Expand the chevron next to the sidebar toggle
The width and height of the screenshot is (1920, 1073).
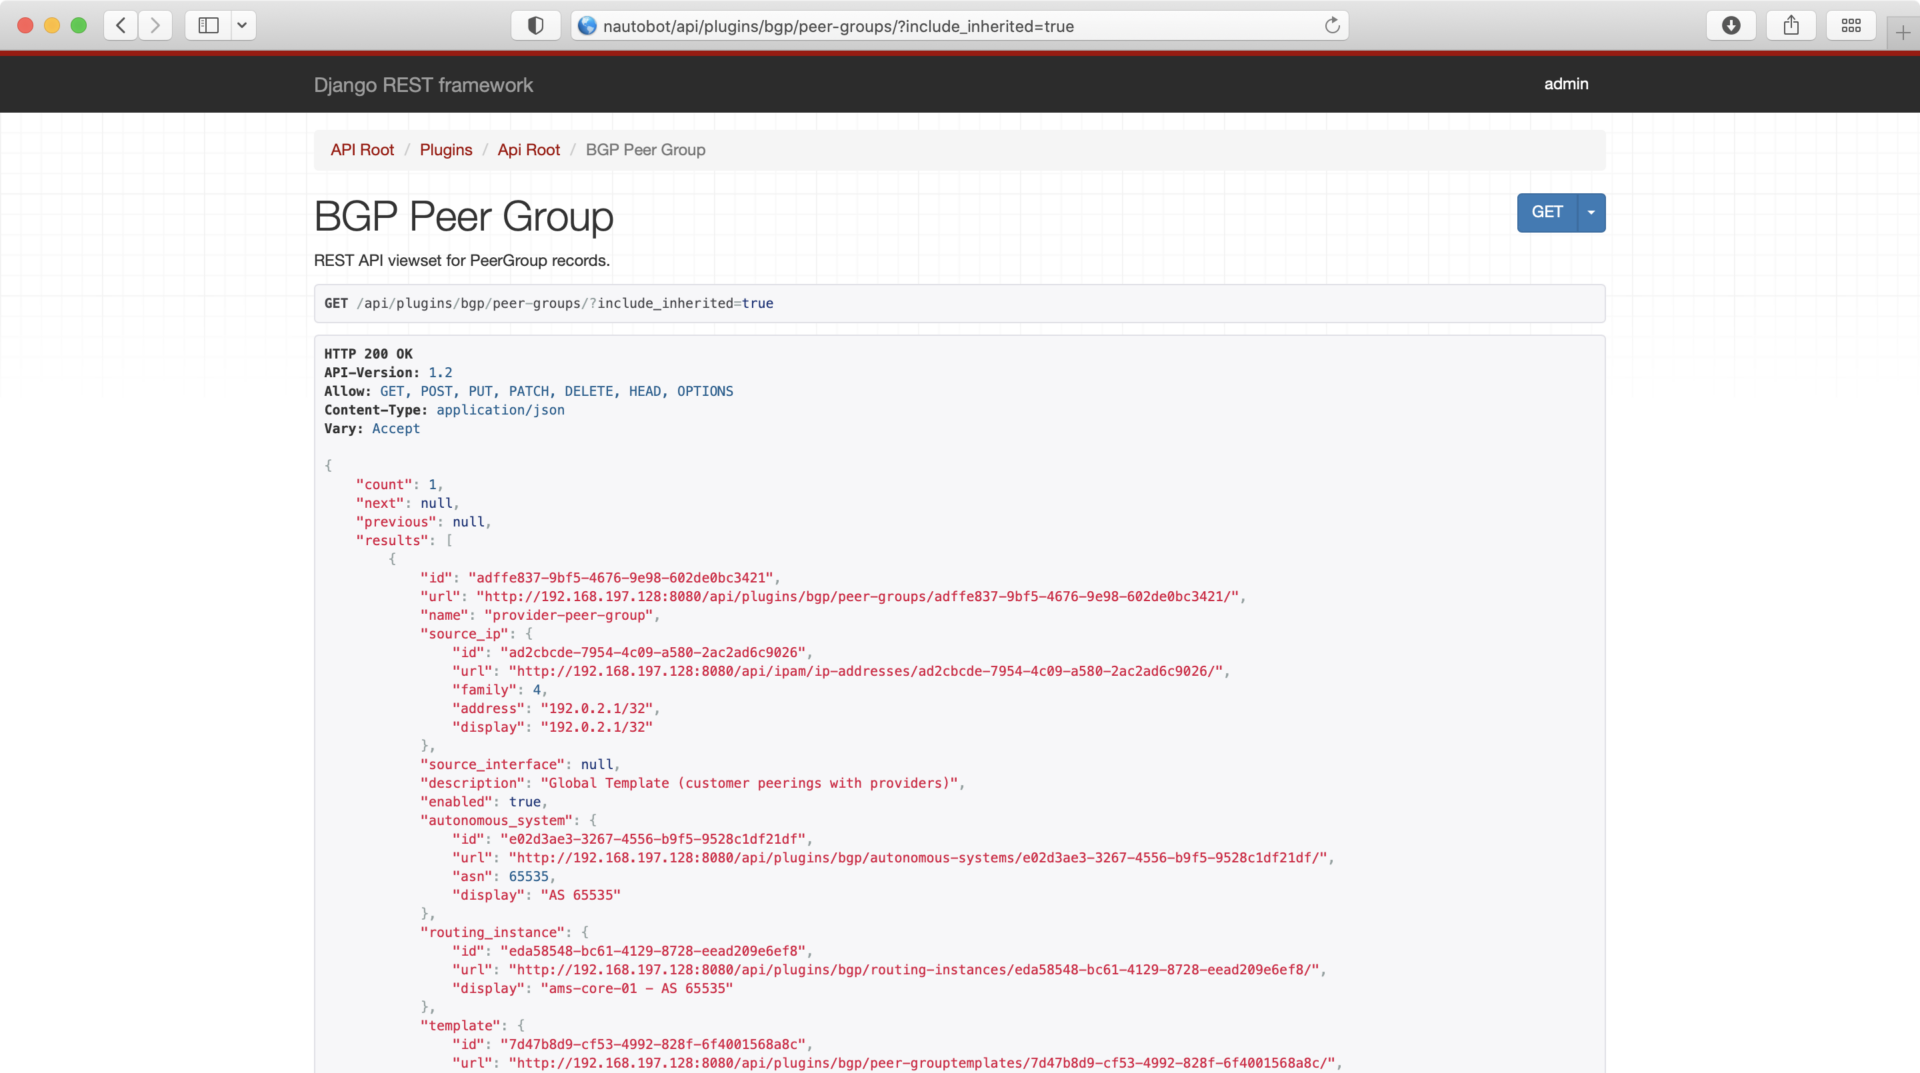(x=243, y=25)
